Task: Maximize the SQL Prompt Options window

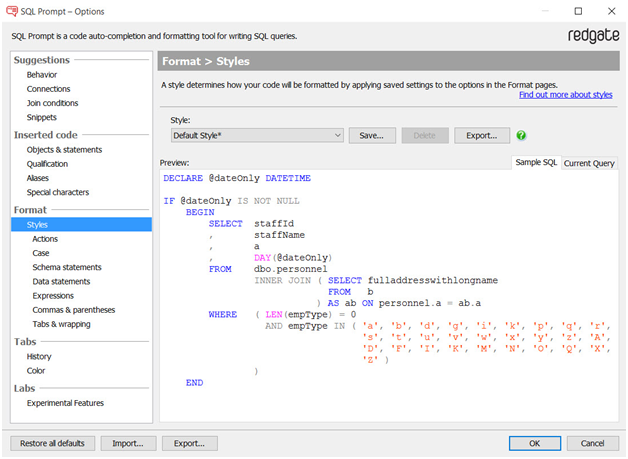Action: [x=578, y=11]
